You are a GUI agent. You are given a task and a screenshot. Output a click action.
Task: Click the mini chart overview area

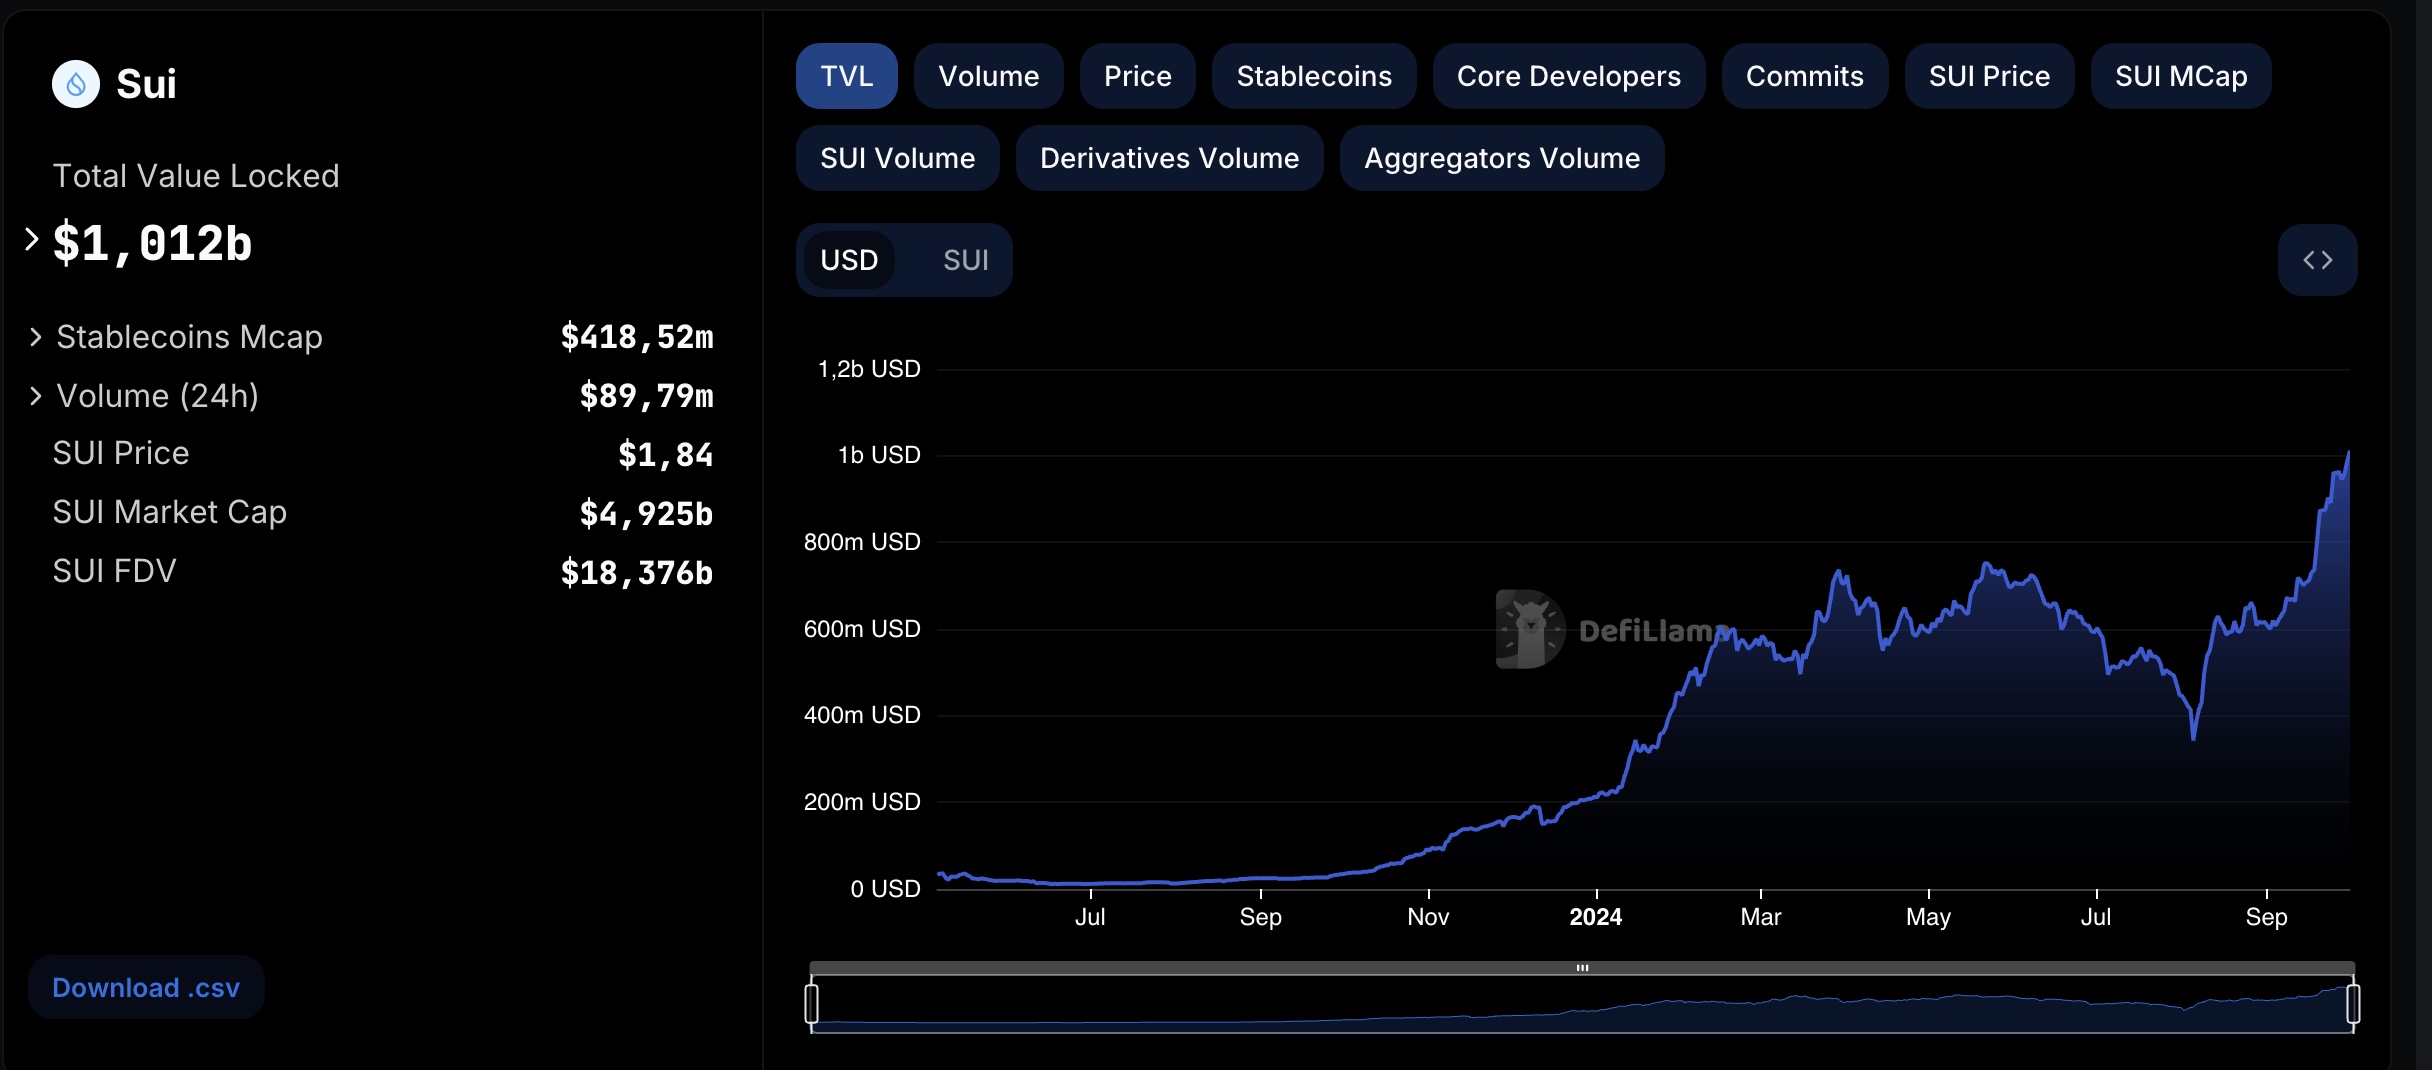[1582, 1004]
